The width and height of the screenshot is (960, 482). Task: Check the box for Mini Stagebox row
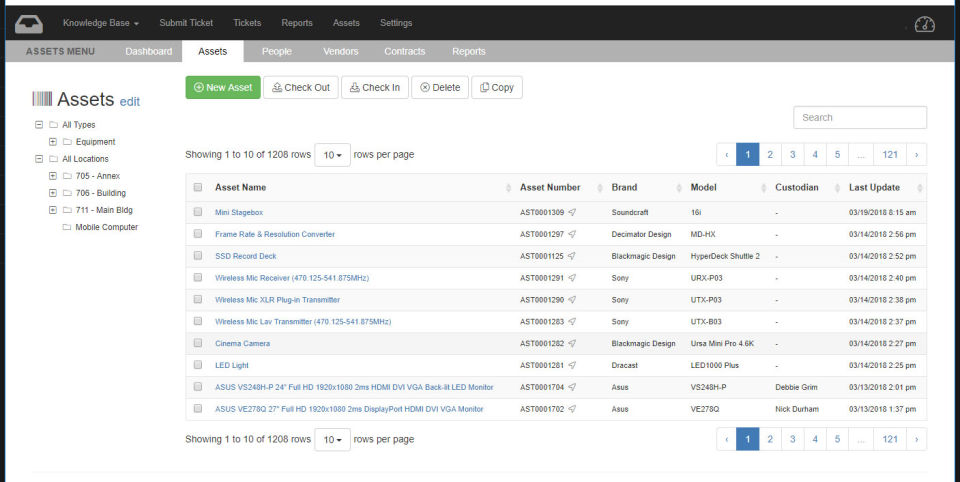click(198, 213)
